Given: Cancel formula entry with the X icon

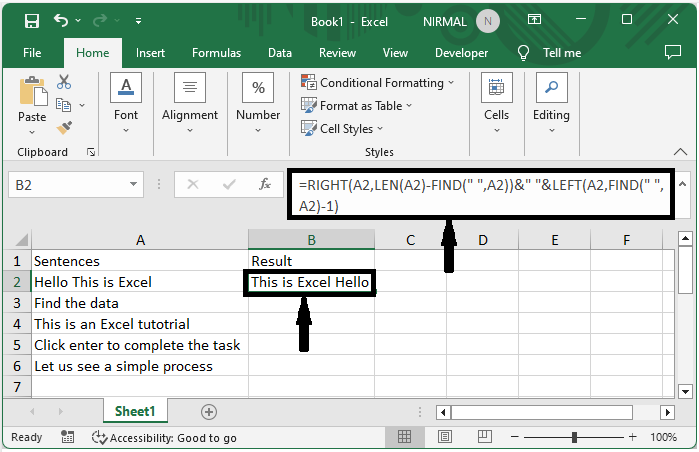Looking at the screenshot, I should coord(193,184).
